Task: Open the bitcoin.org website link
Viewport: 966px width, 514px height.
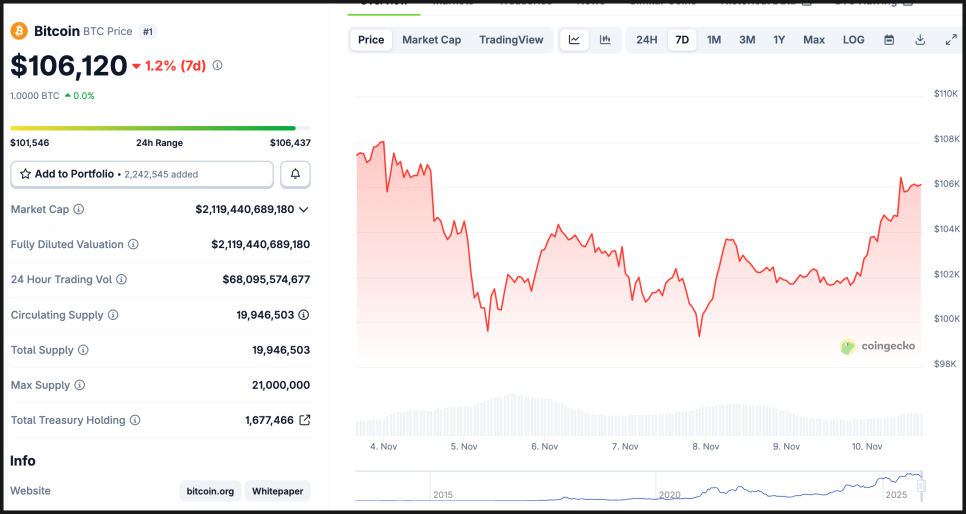Action: (210, 491)
